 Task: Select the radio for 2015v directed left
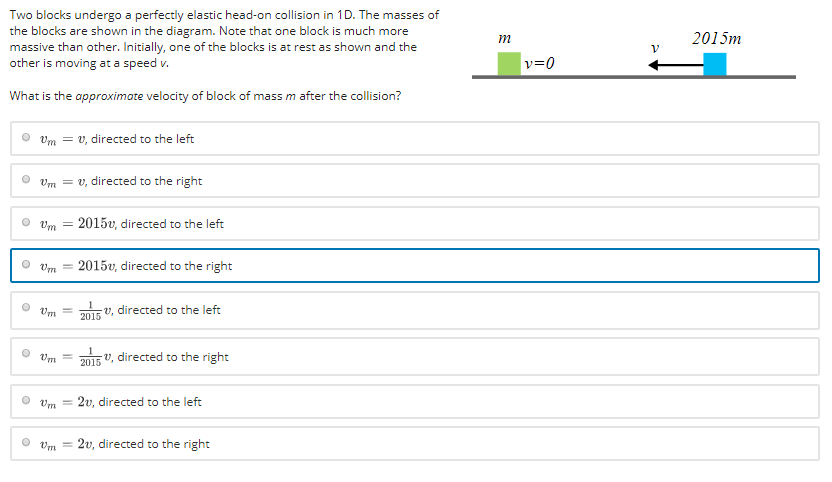[x=25, y=223]
